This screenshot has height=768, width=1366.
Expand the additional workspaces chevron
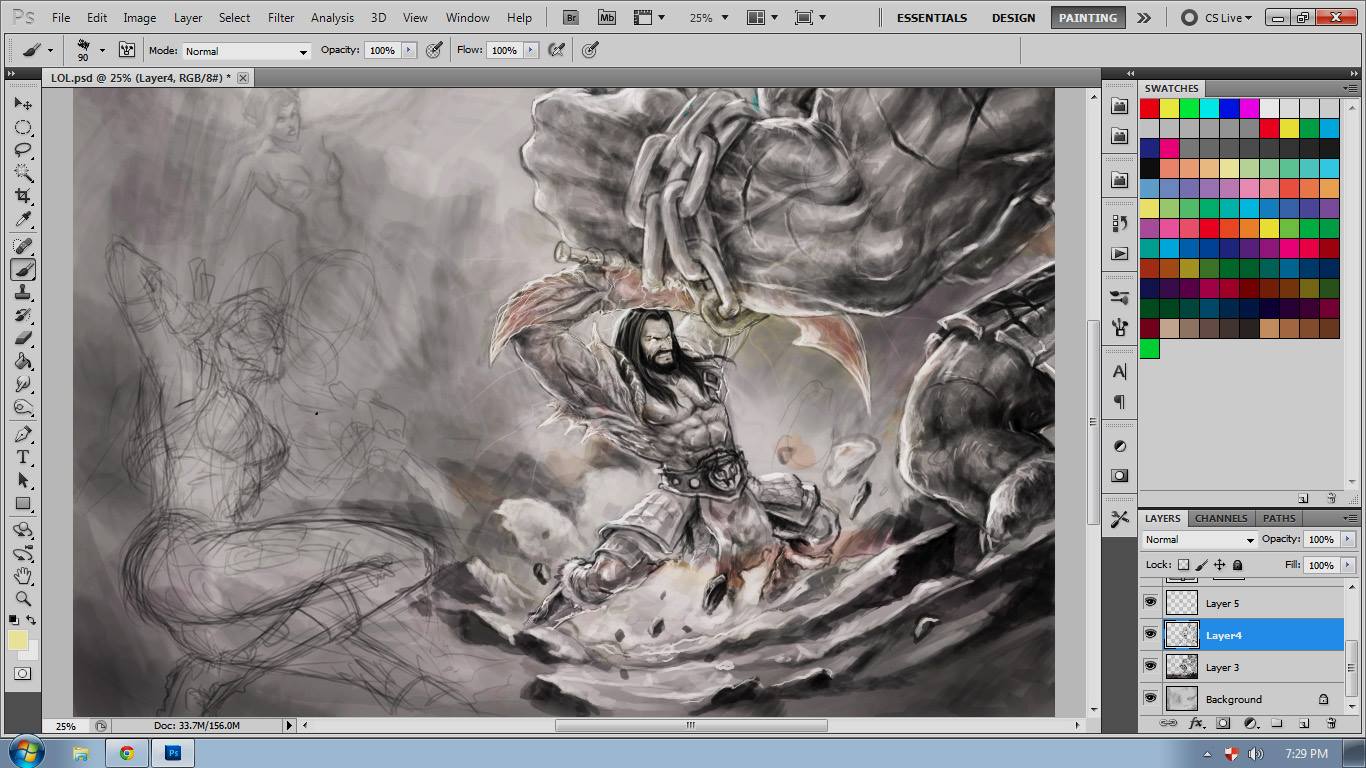[x=1144, y=18]
